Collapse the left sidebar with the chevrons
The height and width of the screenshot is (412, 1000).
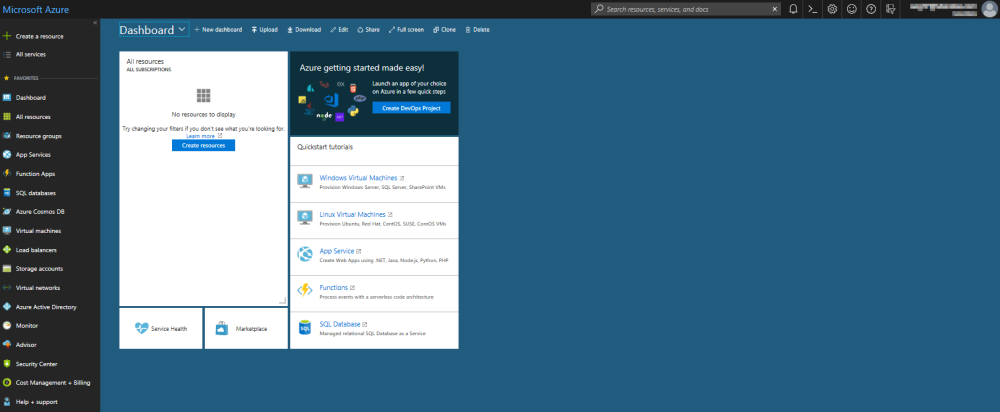click(x=95, y=22)
